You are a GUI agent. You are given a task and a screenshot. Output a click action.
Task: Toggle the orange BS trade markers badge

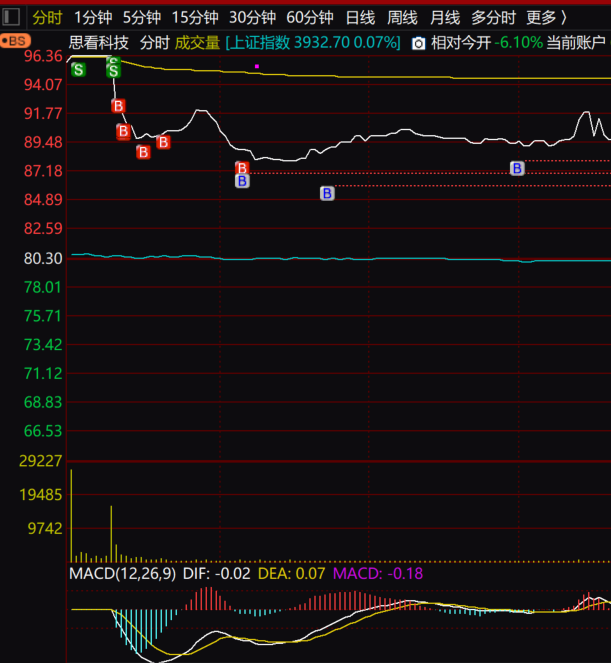point(16,41)
